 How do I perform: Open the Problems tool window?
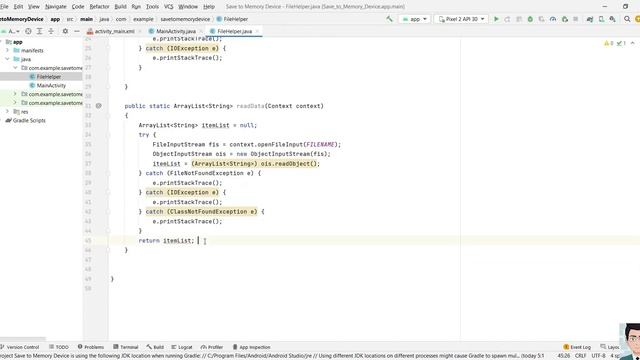tap(91, 347)
